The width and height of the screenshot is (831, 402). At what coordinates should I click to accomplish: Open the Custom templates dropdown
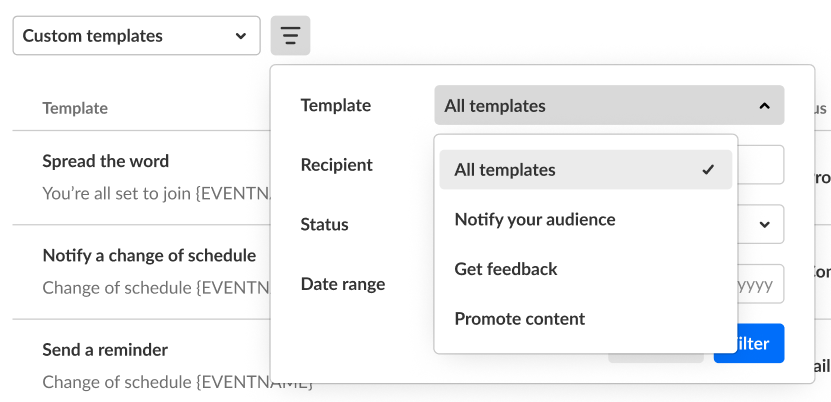(x=136, y=35)
